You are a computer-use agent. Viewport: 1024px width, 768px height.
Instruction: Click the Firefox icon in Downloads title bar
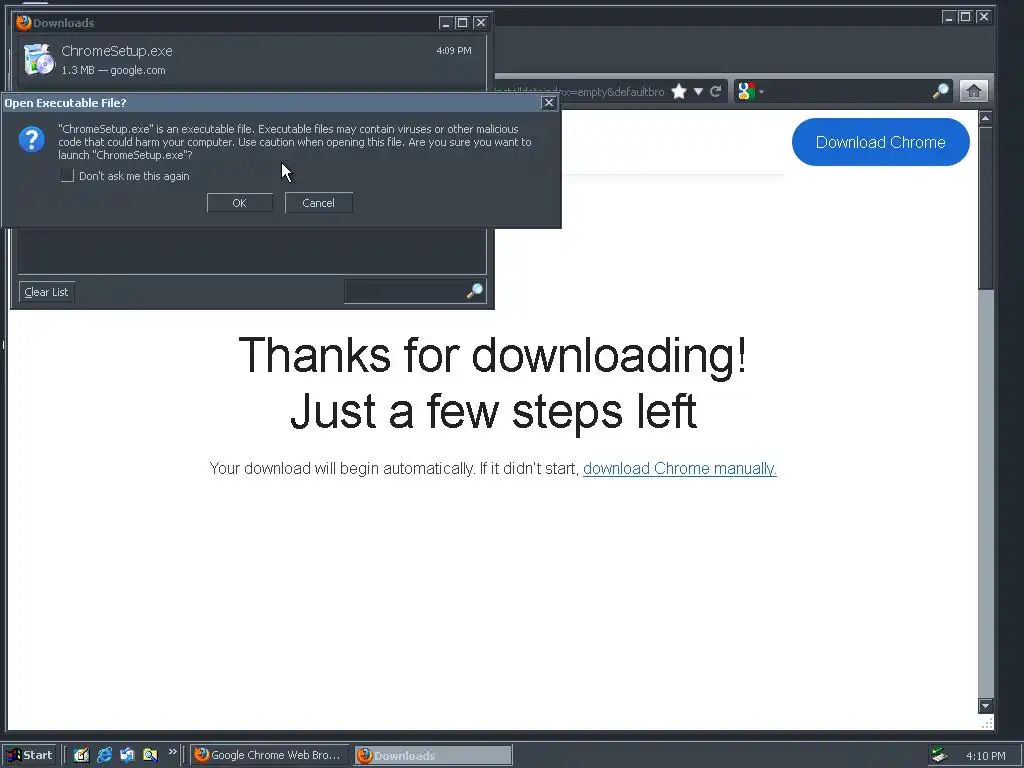point(24,22)
